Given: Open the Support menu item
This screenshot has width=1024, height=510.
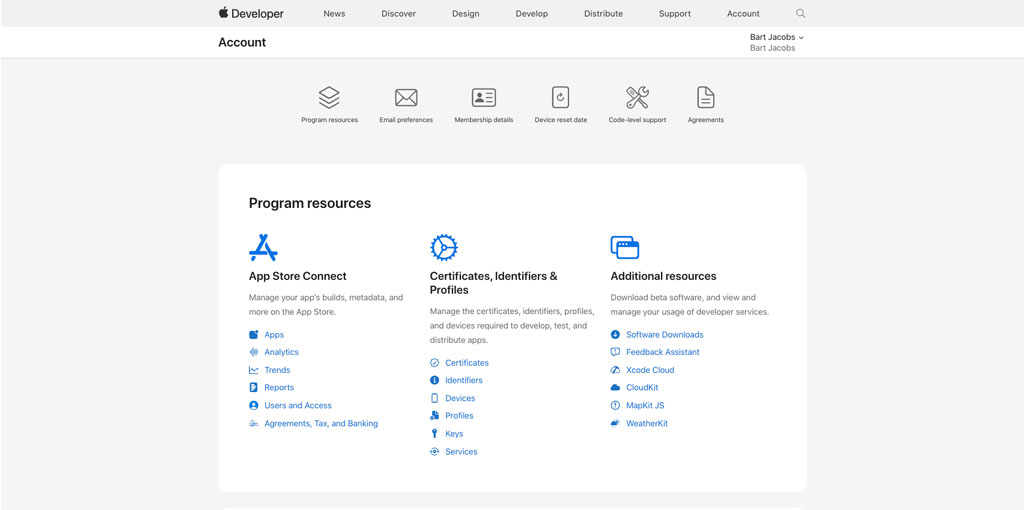Looking at the screenshot, I should coord(675,14).
